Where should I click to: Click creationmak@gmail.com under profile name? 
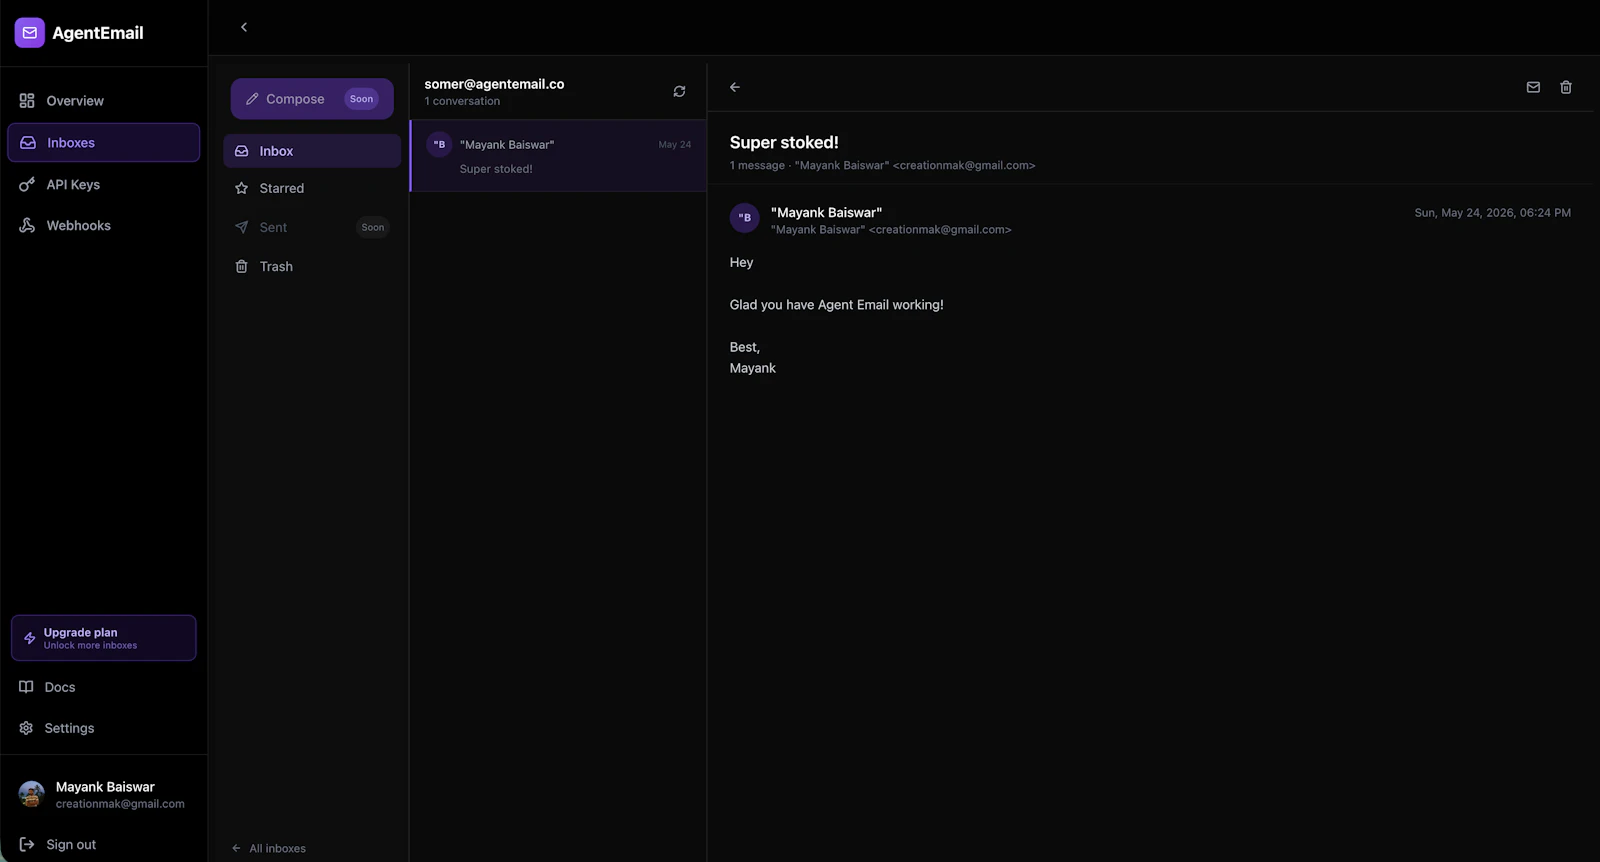point(120,804)
